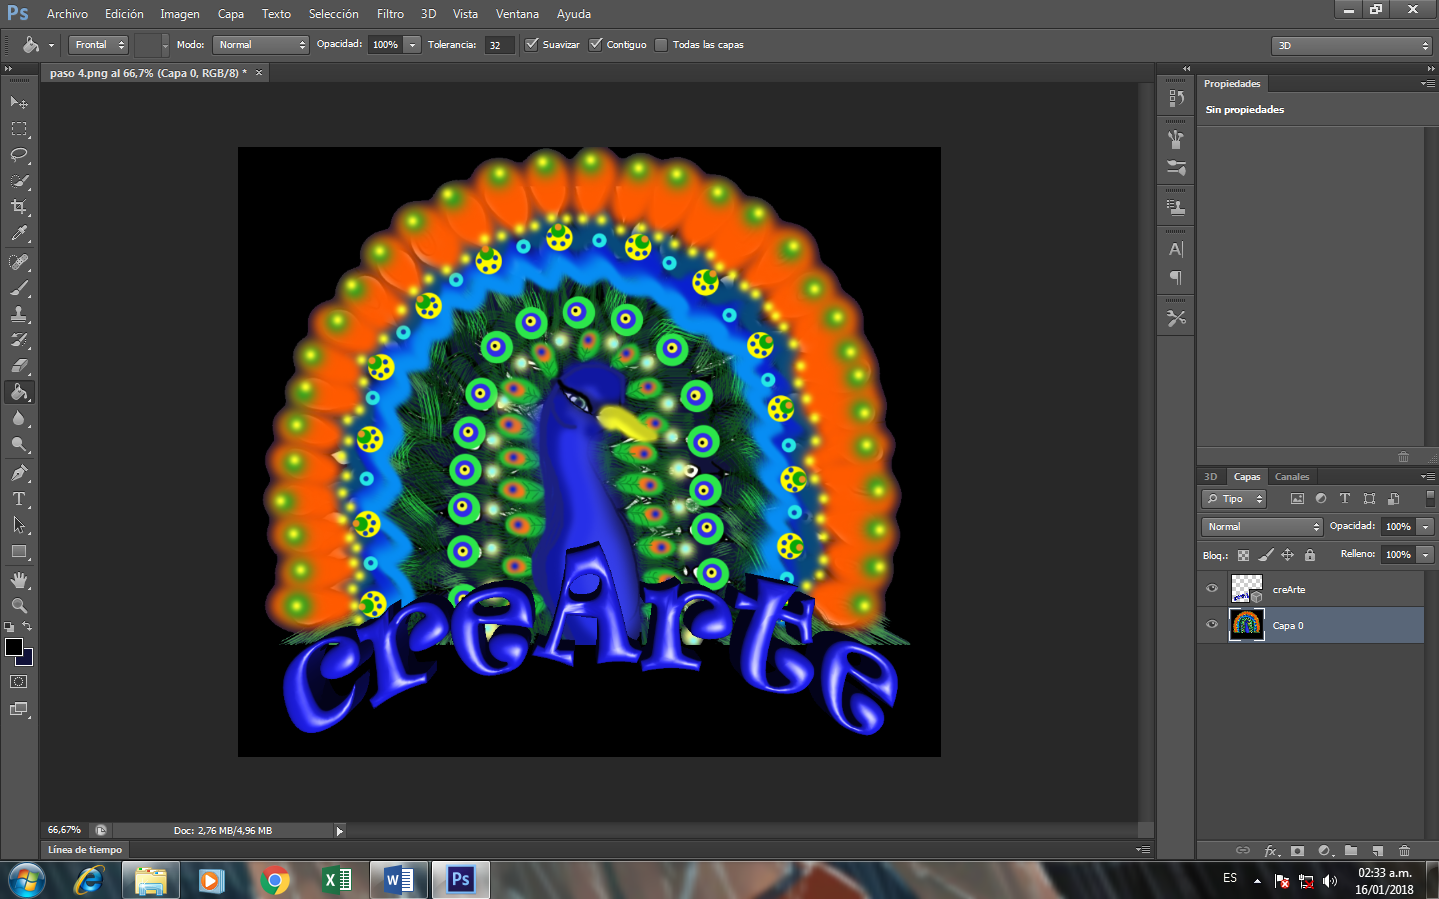This screenshot has height=899, width=1439.
Task: Select the Blur tool
Action: (x=19, y=418)
